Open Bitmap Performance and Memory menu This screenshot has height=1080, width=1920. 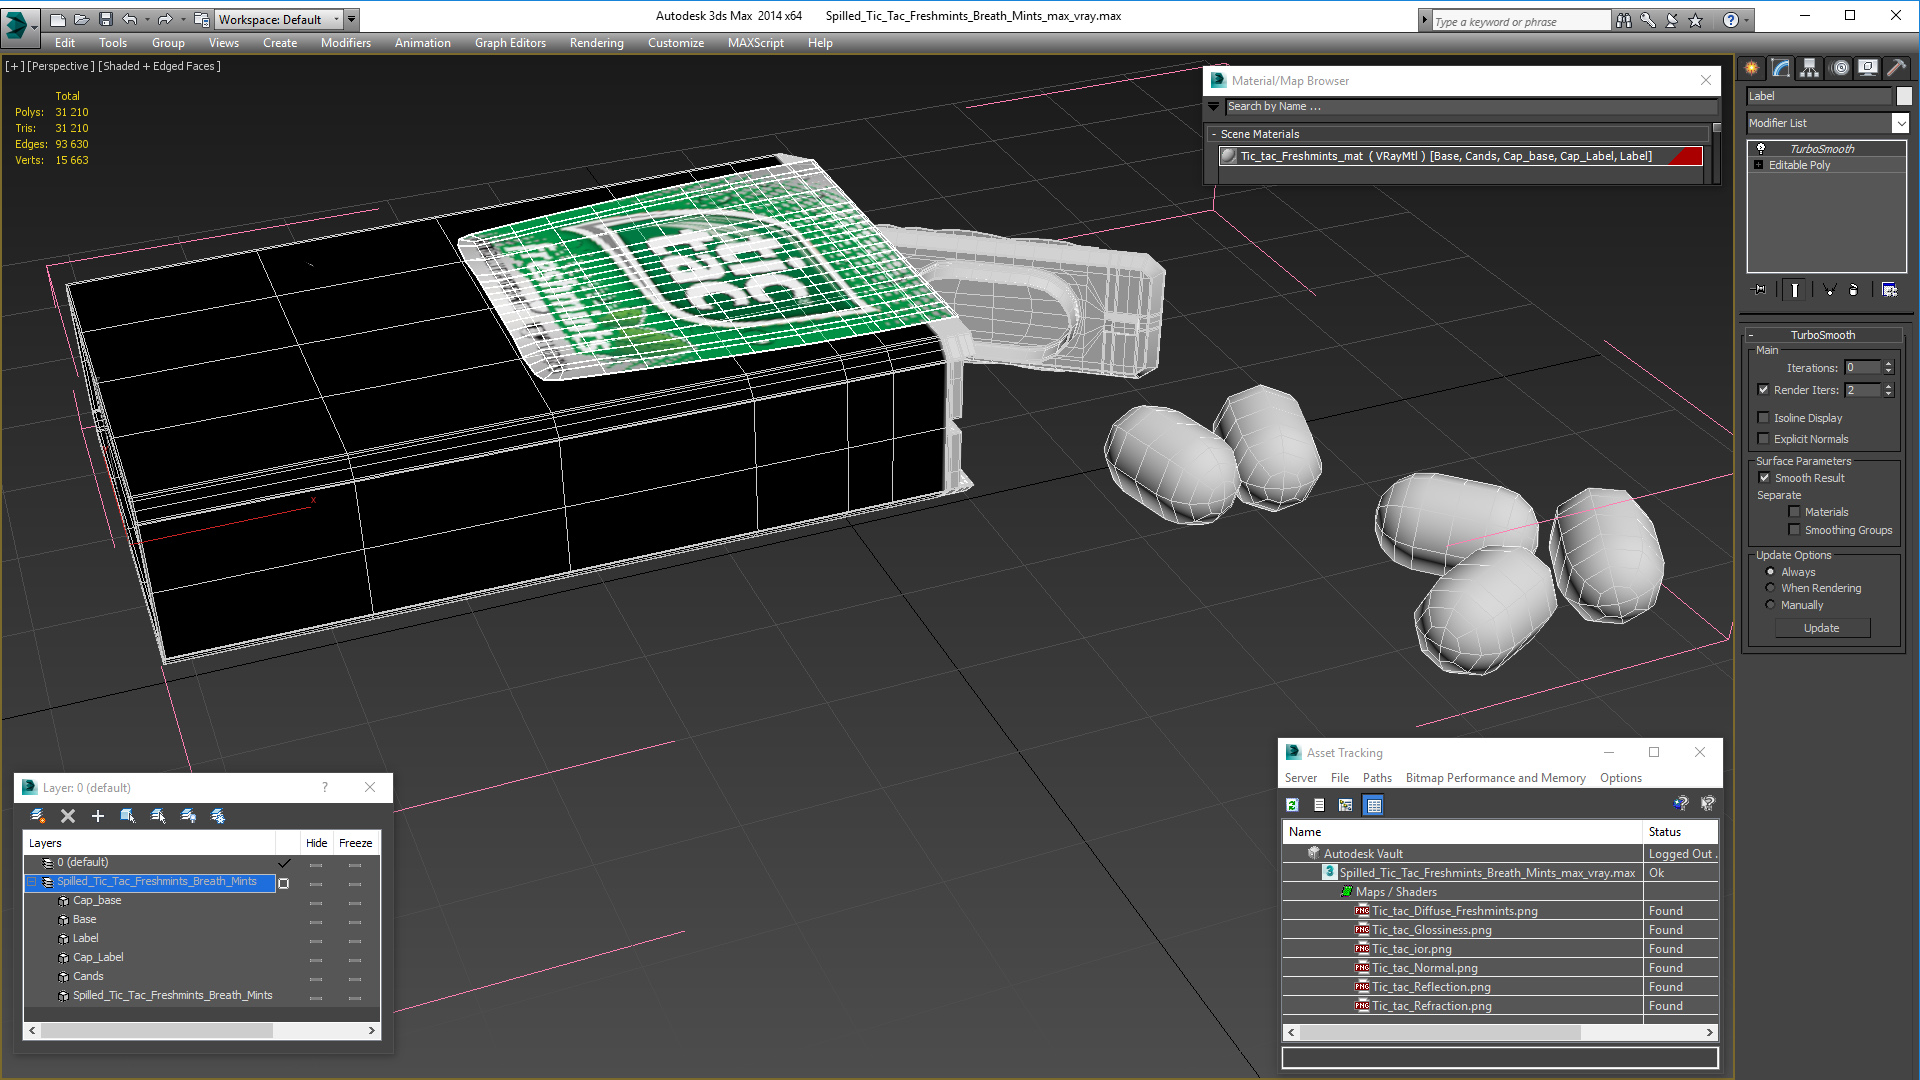point(1495,778)
